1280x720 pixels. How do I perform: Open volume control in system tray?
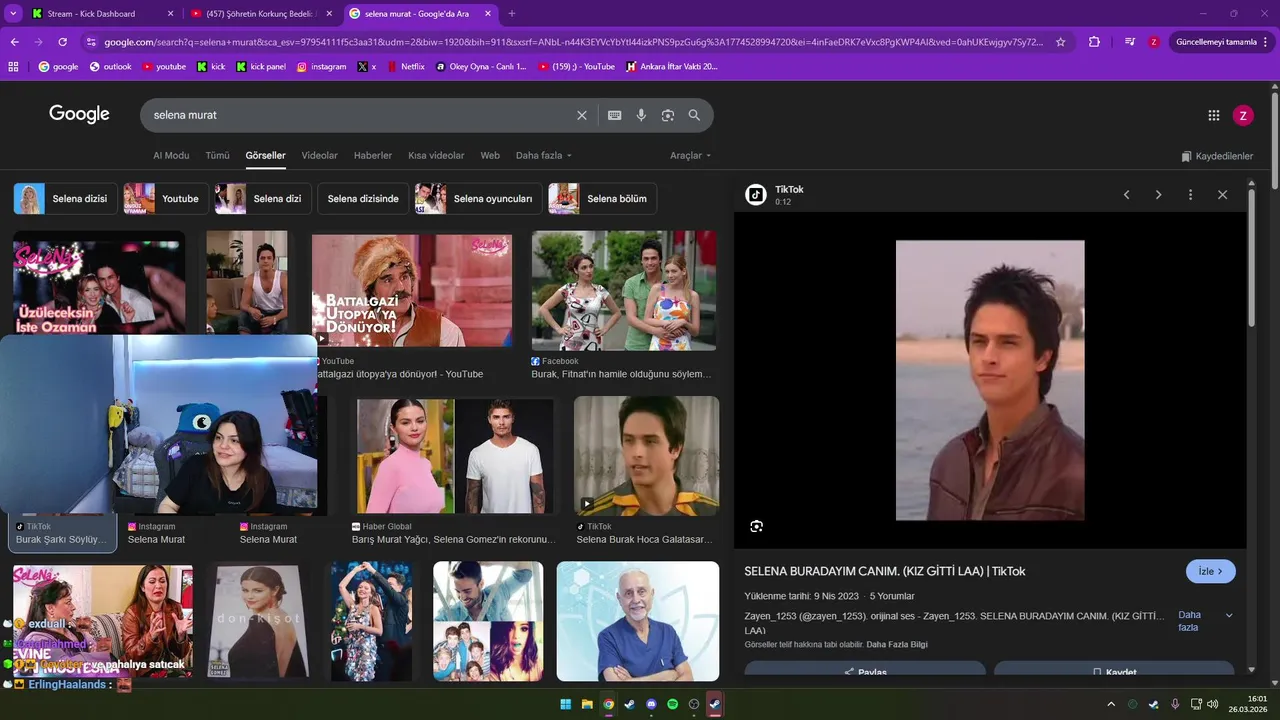click(1213, 704)
